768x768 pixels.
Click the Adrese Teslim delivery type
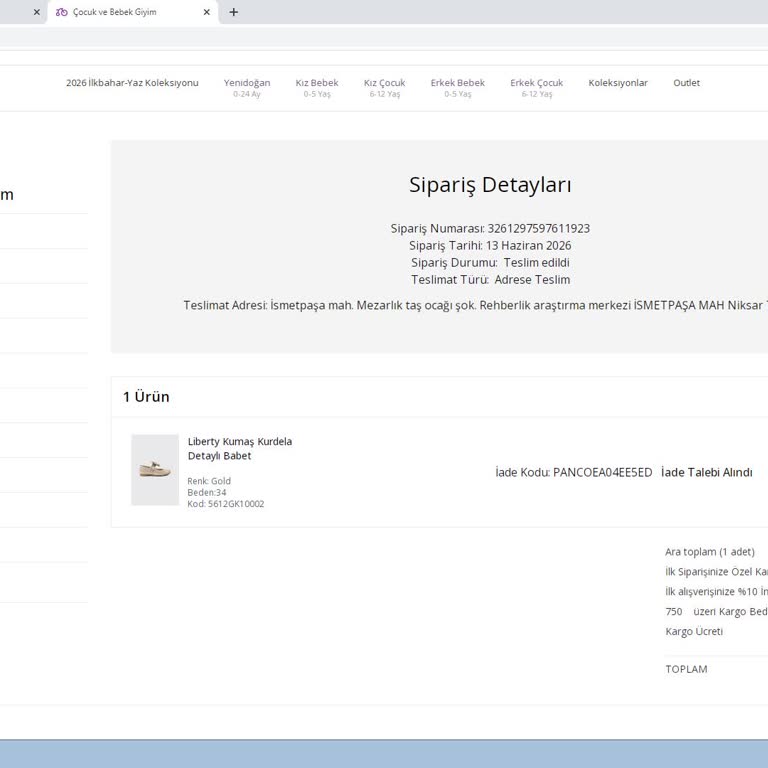pos(532,280)
